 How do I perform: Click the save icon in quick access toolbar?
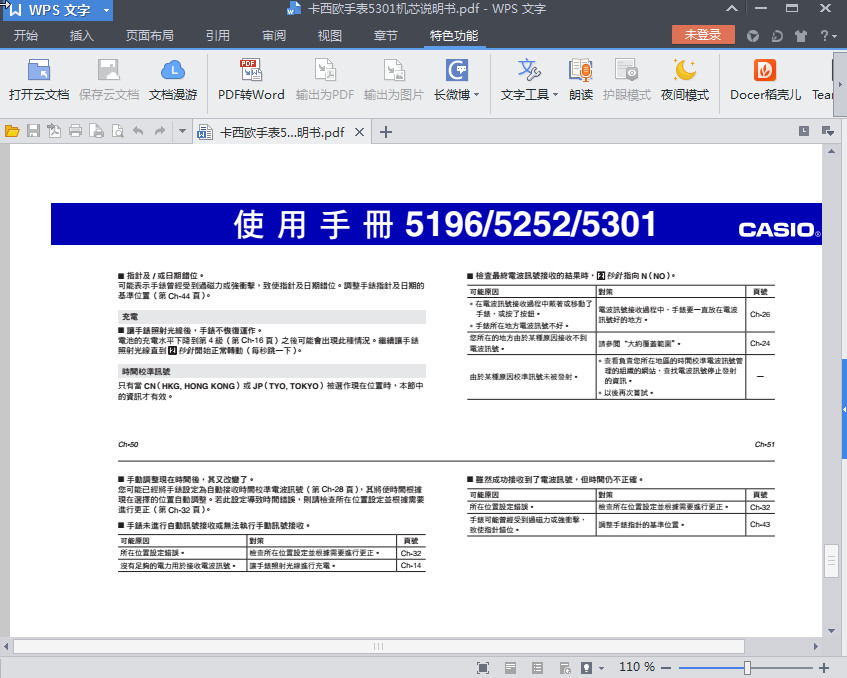33,131
